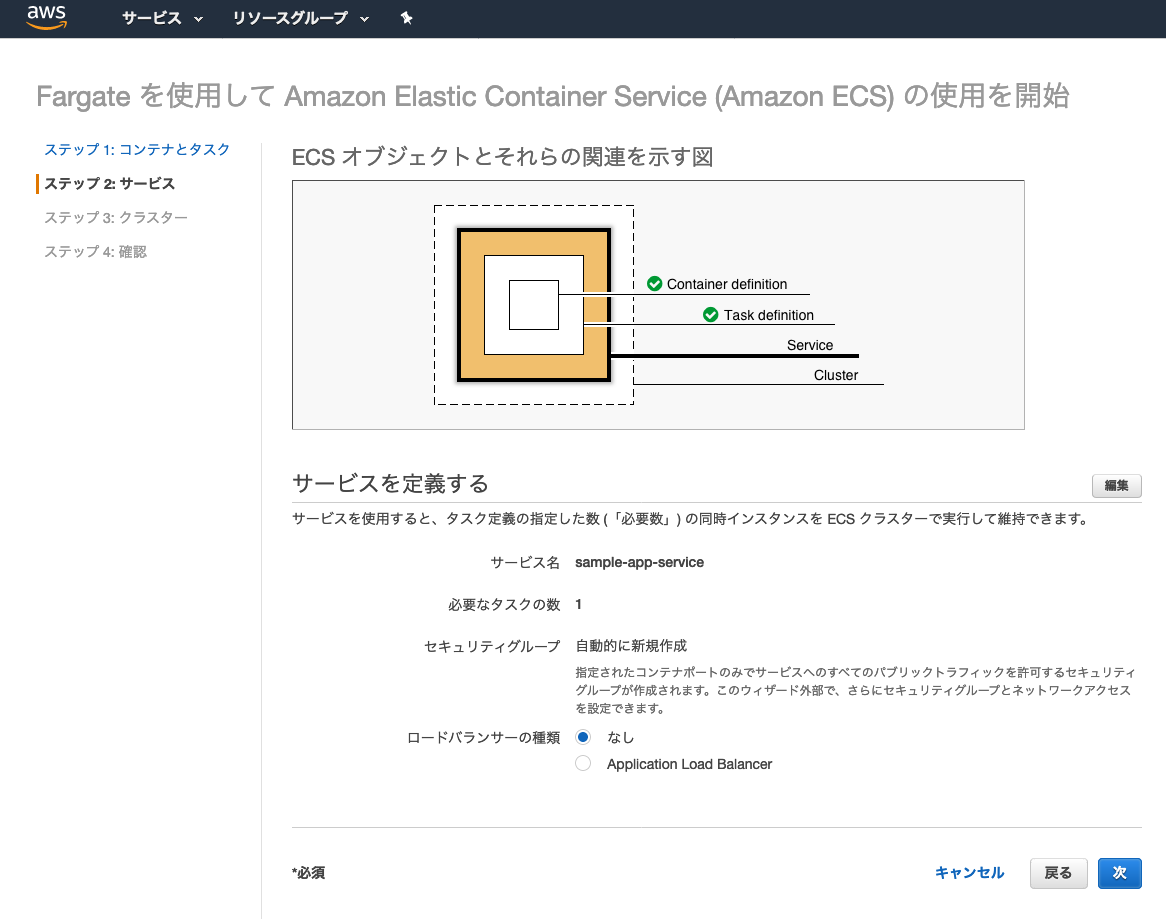This screenshot has width=1166, height=924.
Task: Click the AWS home logo
Action: [47, 17]
